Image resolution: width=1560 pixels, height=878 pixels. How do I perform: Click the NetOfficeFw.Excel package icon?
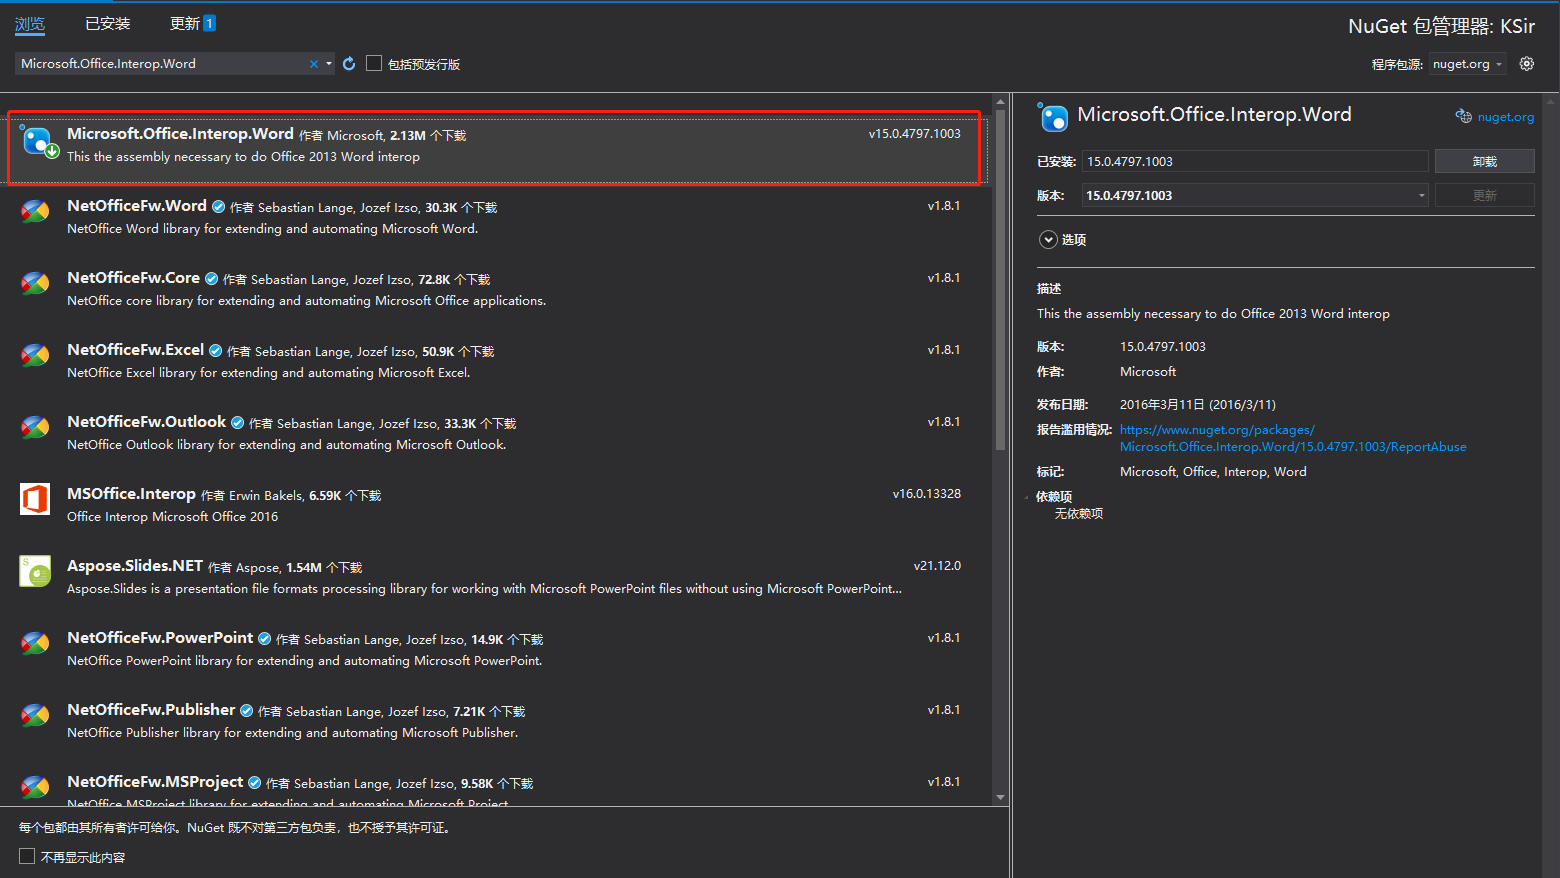tap(35, 356)
